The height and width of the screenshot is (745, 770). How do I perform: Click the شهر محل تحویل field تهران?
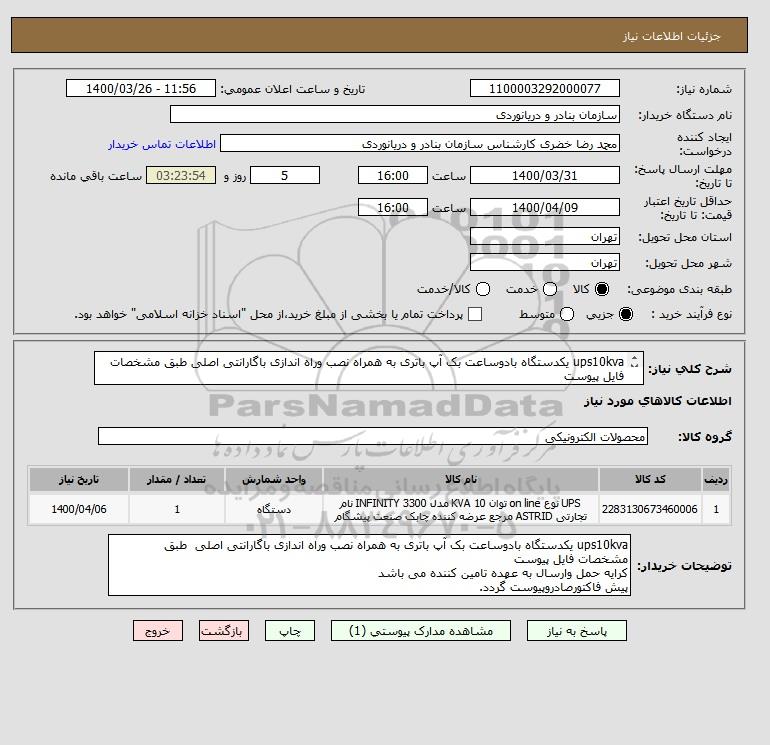pos(545,262)
